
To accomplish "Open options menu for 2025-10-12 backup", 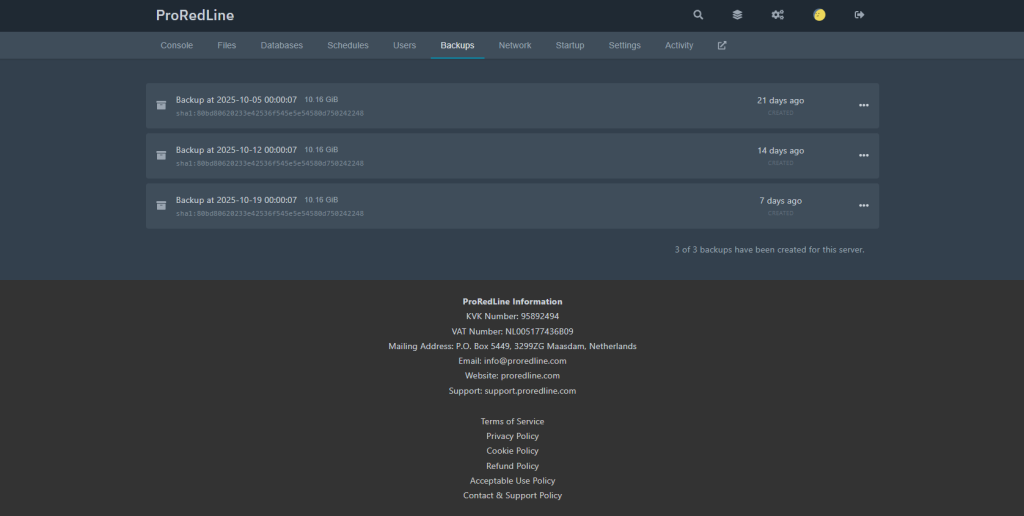I will 863,155.
